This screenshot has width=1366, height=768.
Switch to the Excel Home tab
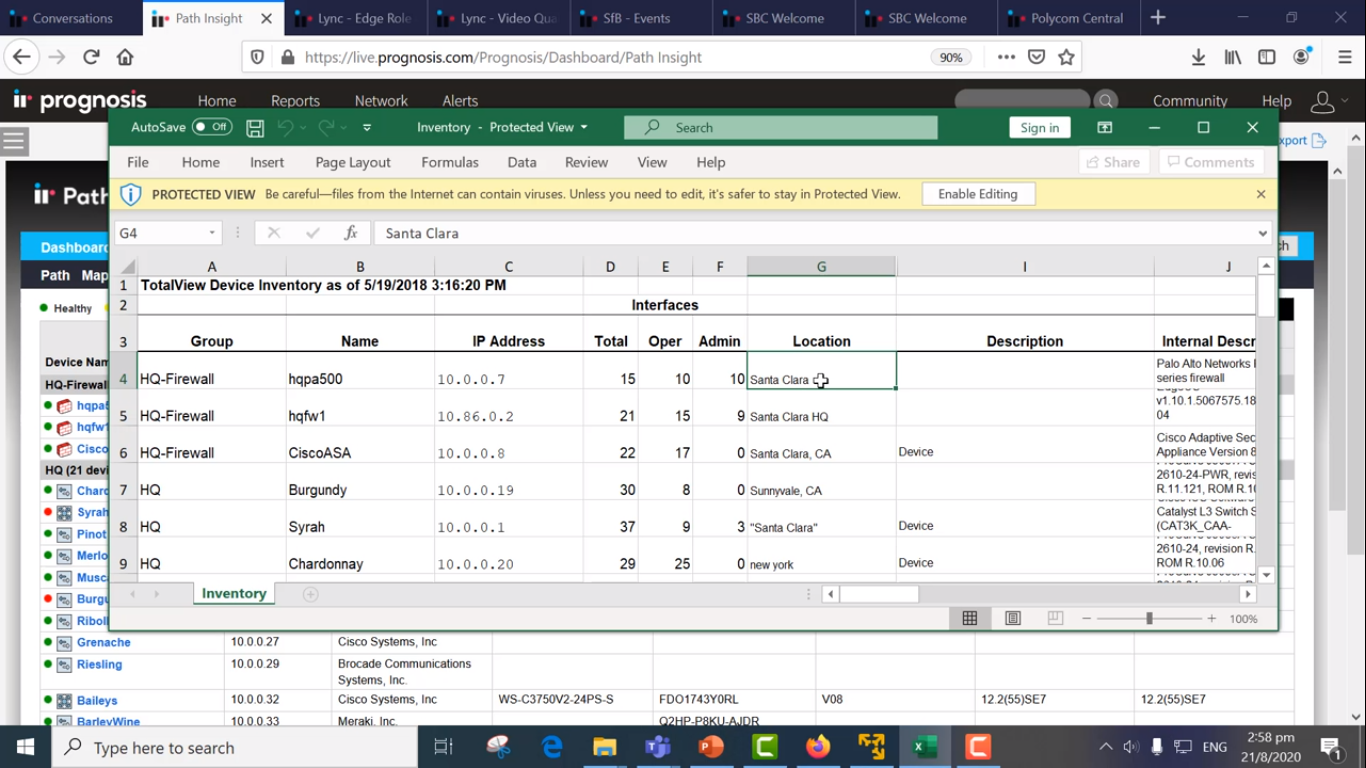point(201,162)
